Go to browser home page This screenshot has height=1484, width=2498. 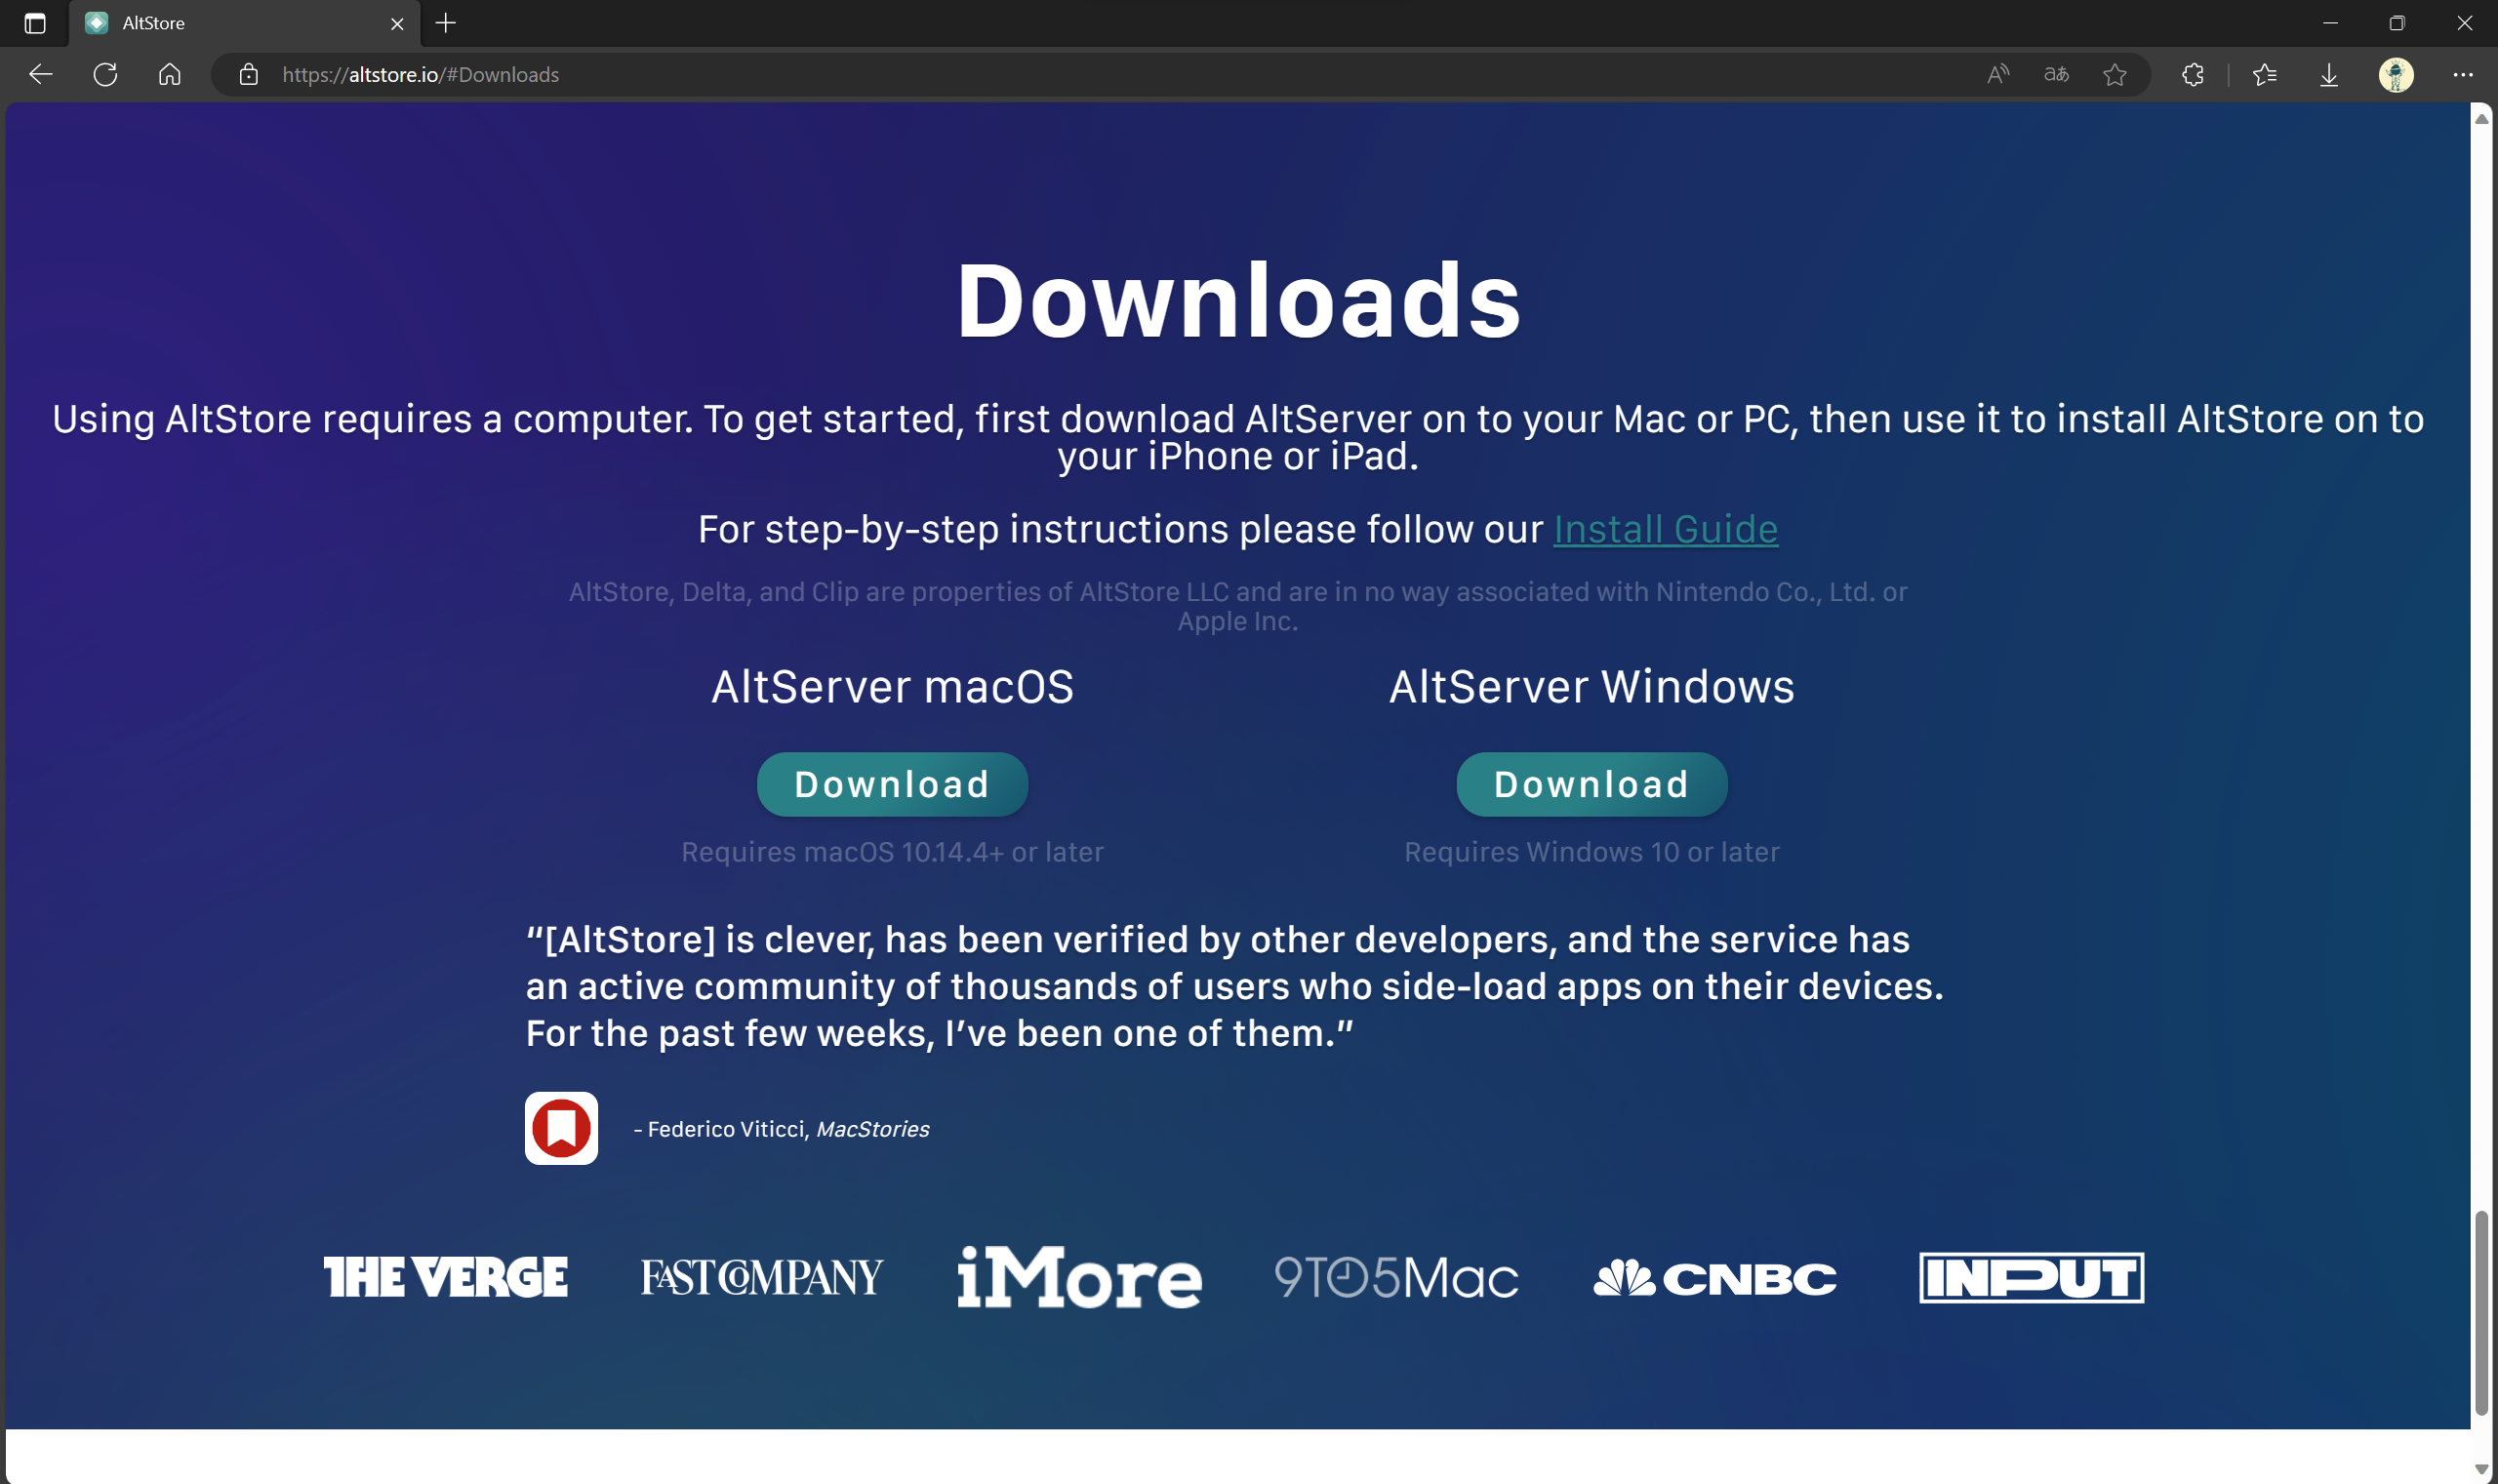point(170,75)
